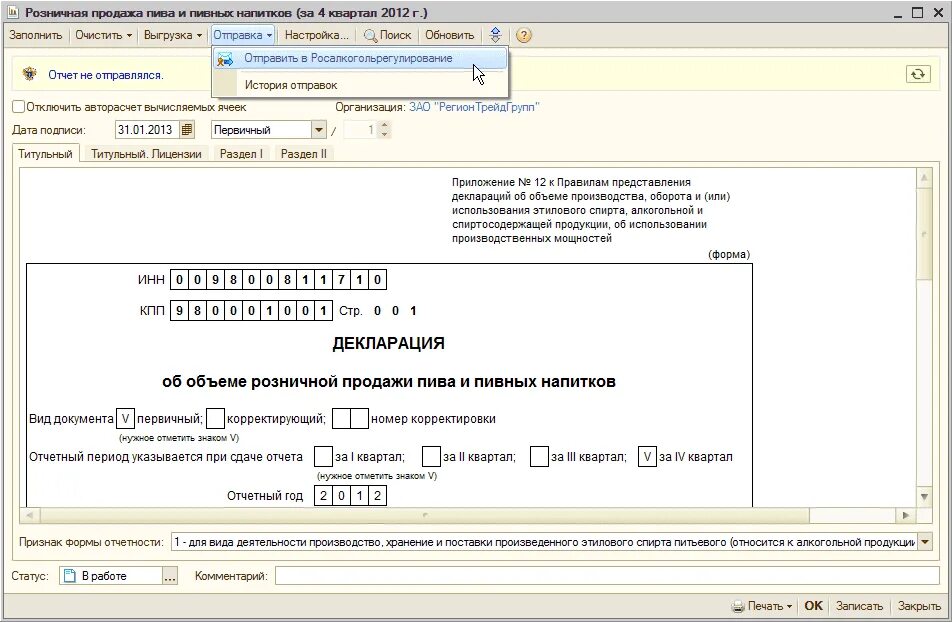
Task: Click the Дата подписи date field
Action: 147,129
